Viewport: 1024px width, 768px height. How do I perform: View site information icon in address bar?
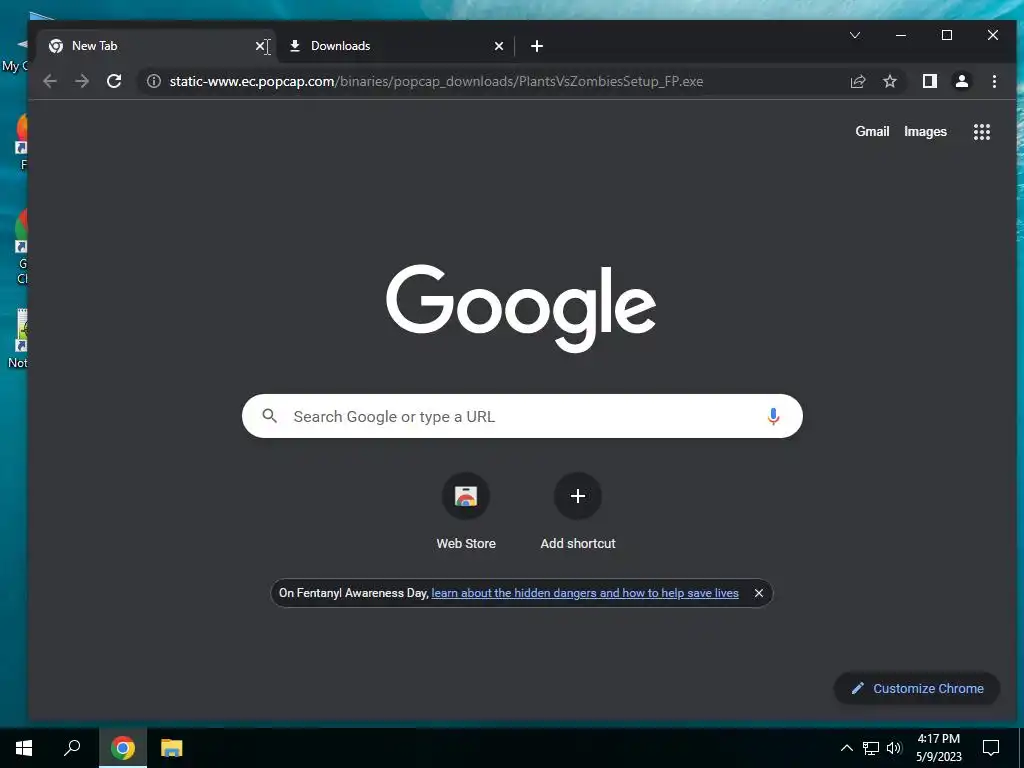(x=153, y=82)
